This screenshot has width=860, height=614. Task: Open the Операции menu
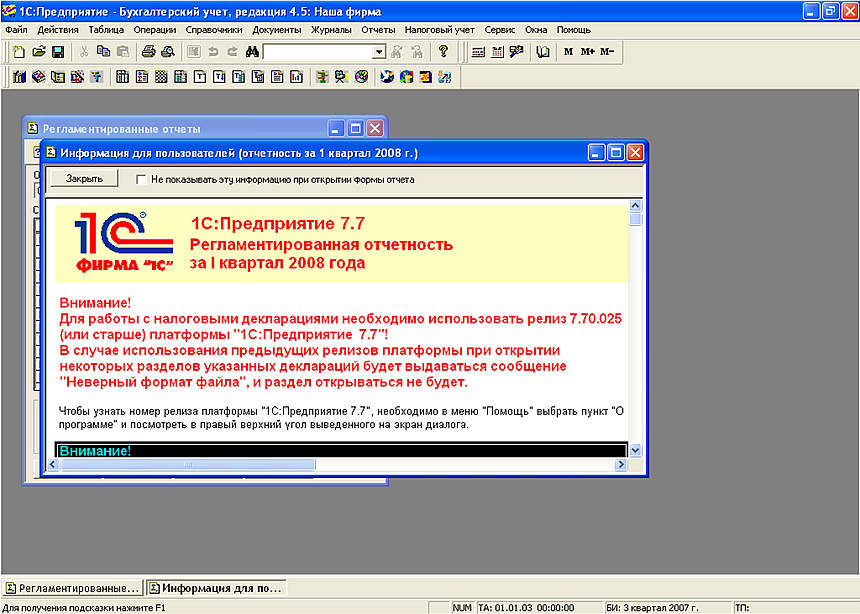tap(155, 30)
